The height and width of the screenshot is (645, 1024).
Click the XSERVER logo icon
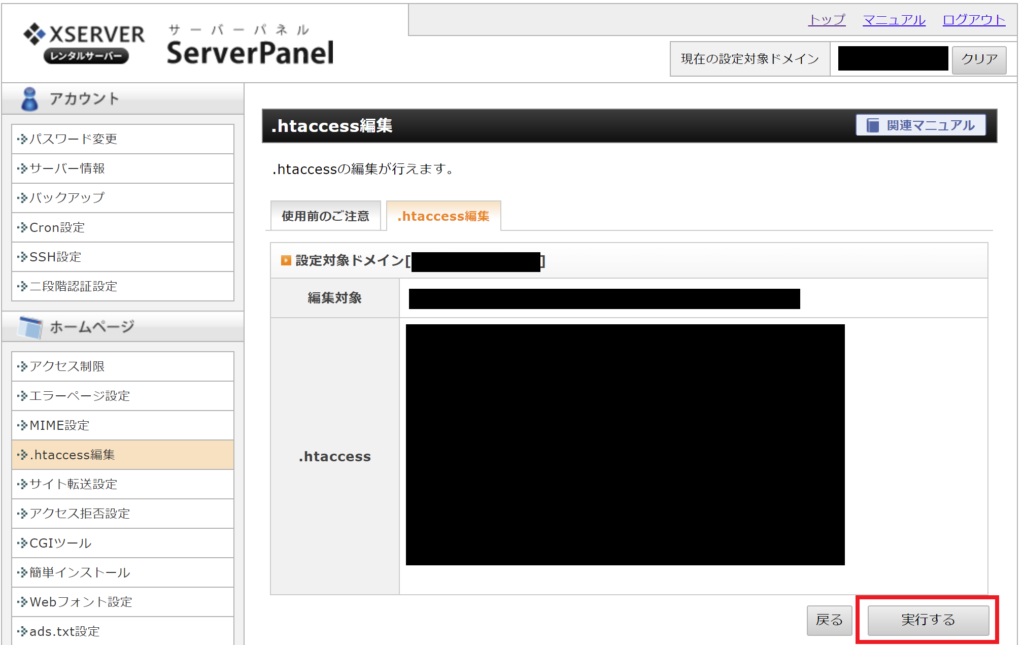coord(34,33)
